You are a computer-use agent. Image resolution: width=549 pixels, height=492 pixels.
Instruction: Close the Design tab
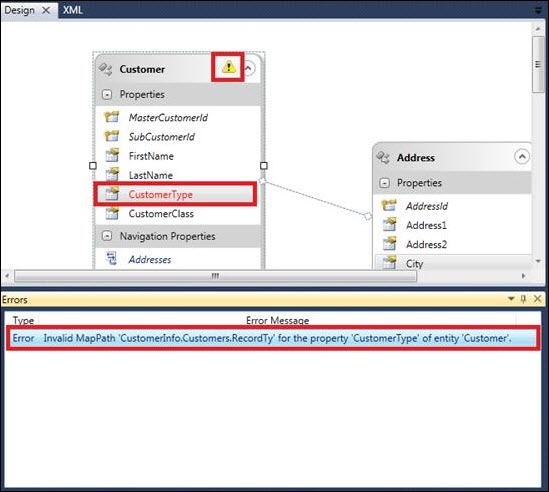[x=46, y=11]
